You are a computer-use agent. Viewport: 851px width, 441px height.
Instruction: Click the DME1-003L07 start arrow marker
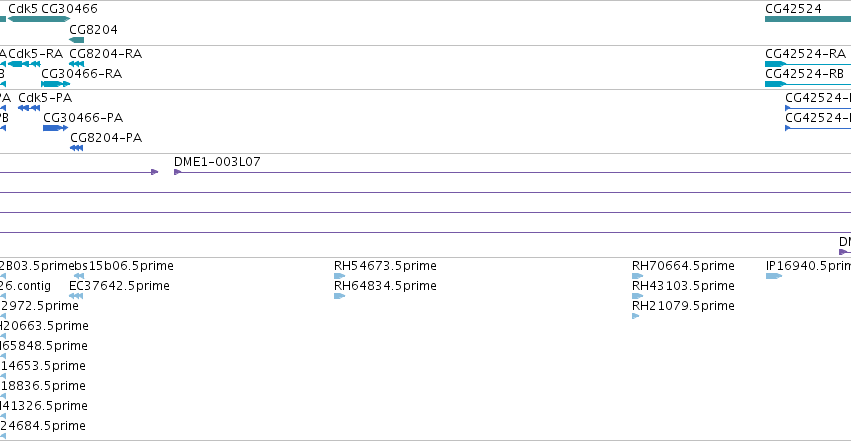[177, 172]
